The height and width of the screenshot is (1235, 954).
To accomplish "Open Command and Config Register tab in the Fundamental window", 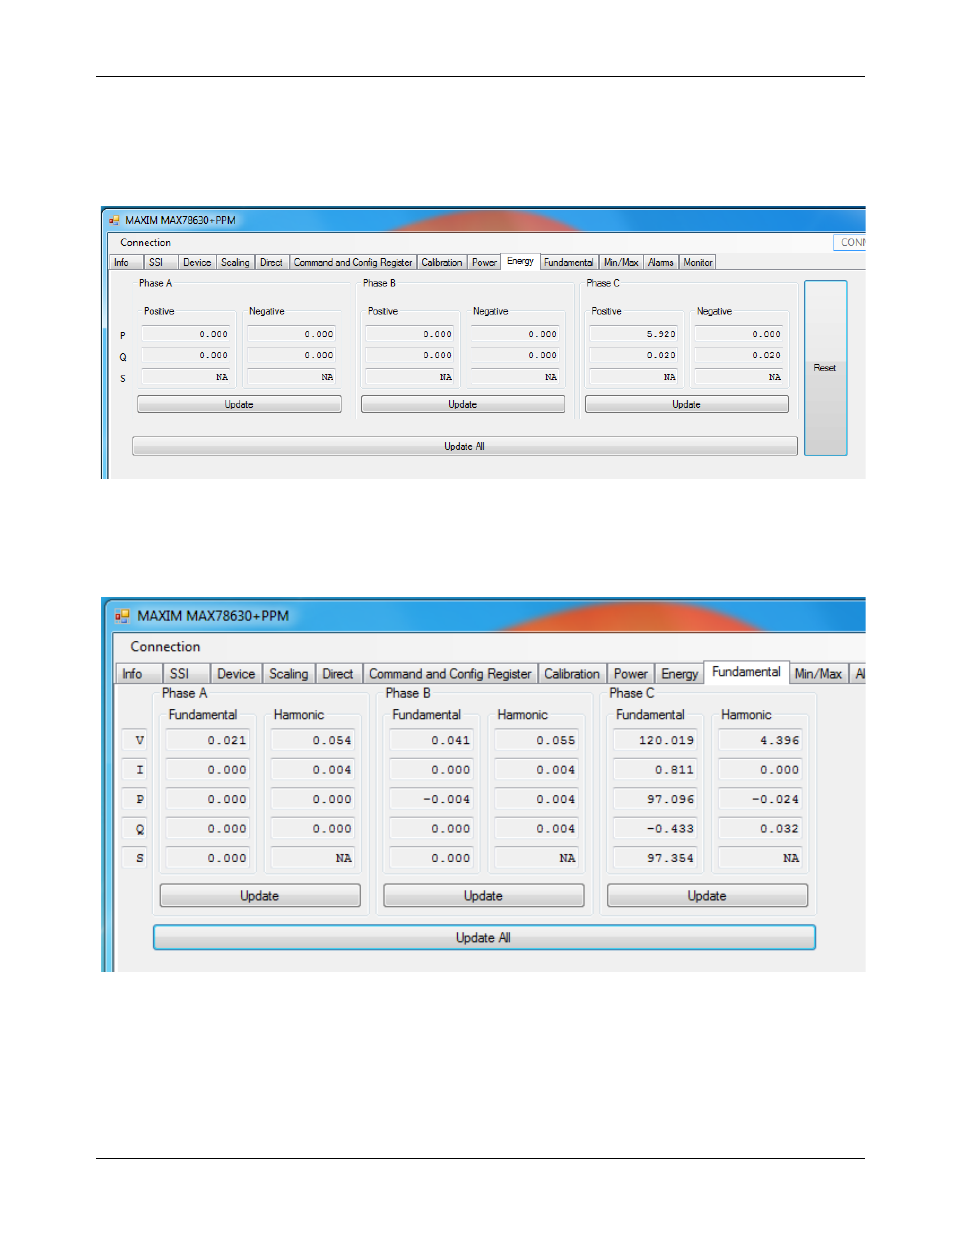I will click(450, 674).
